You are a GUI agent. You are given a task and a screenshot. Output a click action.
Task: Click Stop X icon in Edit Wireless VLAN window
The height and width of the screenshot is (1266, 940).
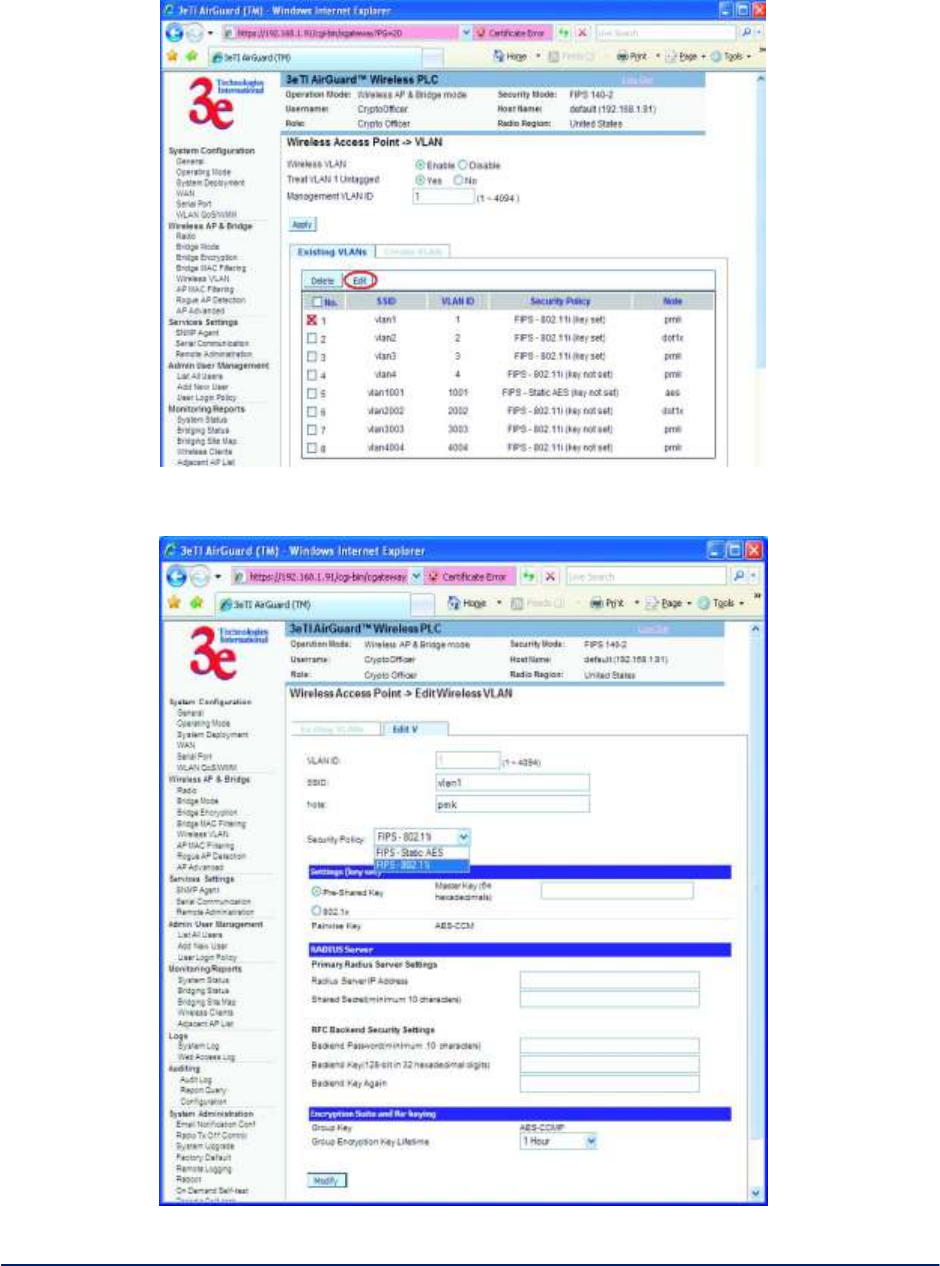pyautogui.click(x=550, y=577)
